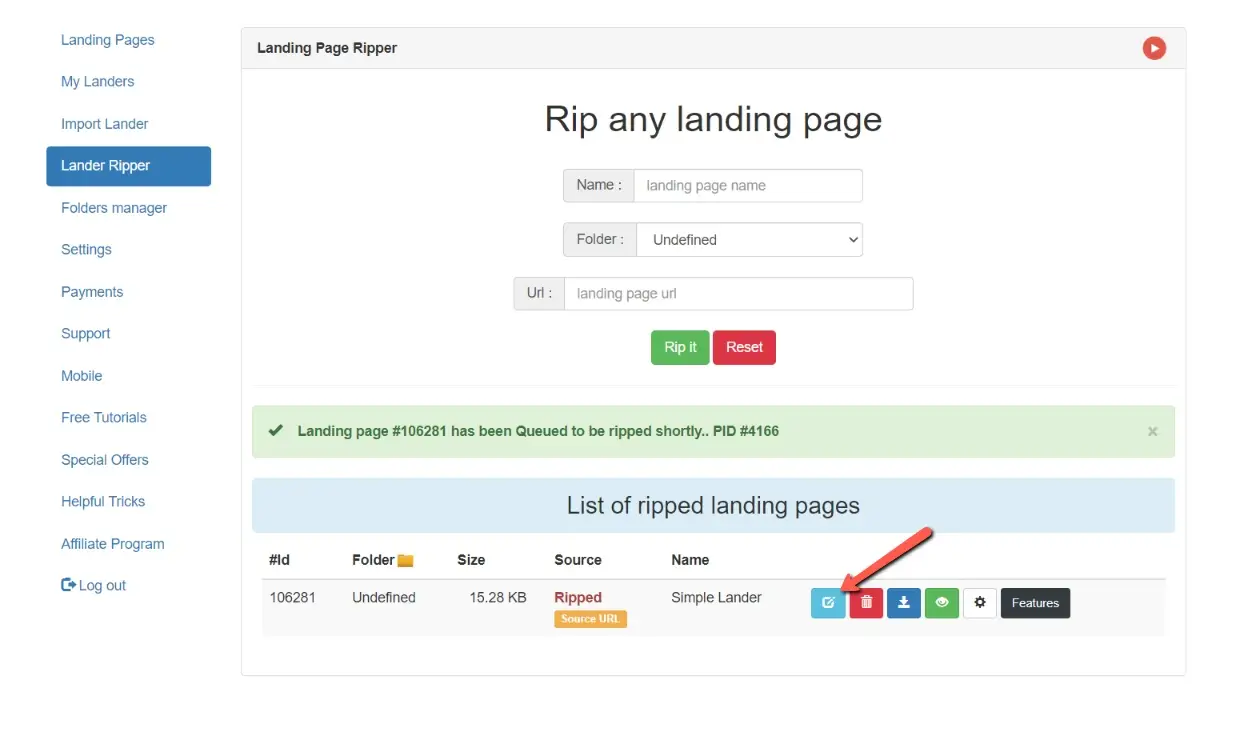This screenshot has height=730, width=1235.
Task: Focus the landing page url input
Action: (x=738, y=294)
